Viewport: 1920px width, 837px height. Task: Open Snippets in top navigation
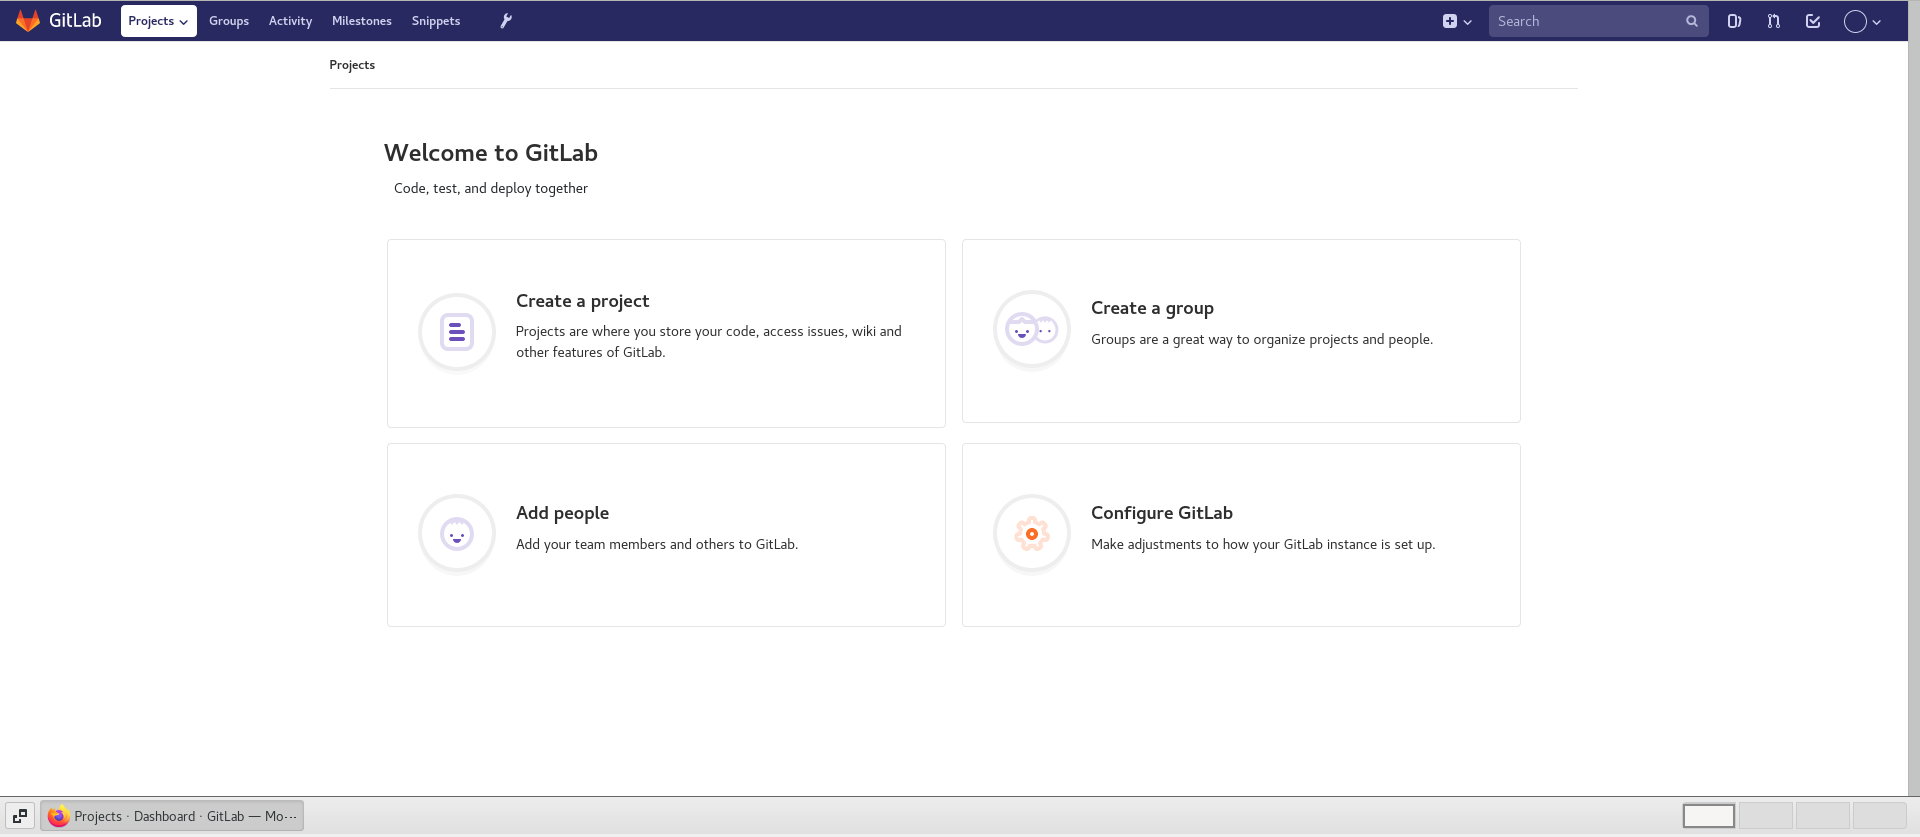click(x=436, y=21)
